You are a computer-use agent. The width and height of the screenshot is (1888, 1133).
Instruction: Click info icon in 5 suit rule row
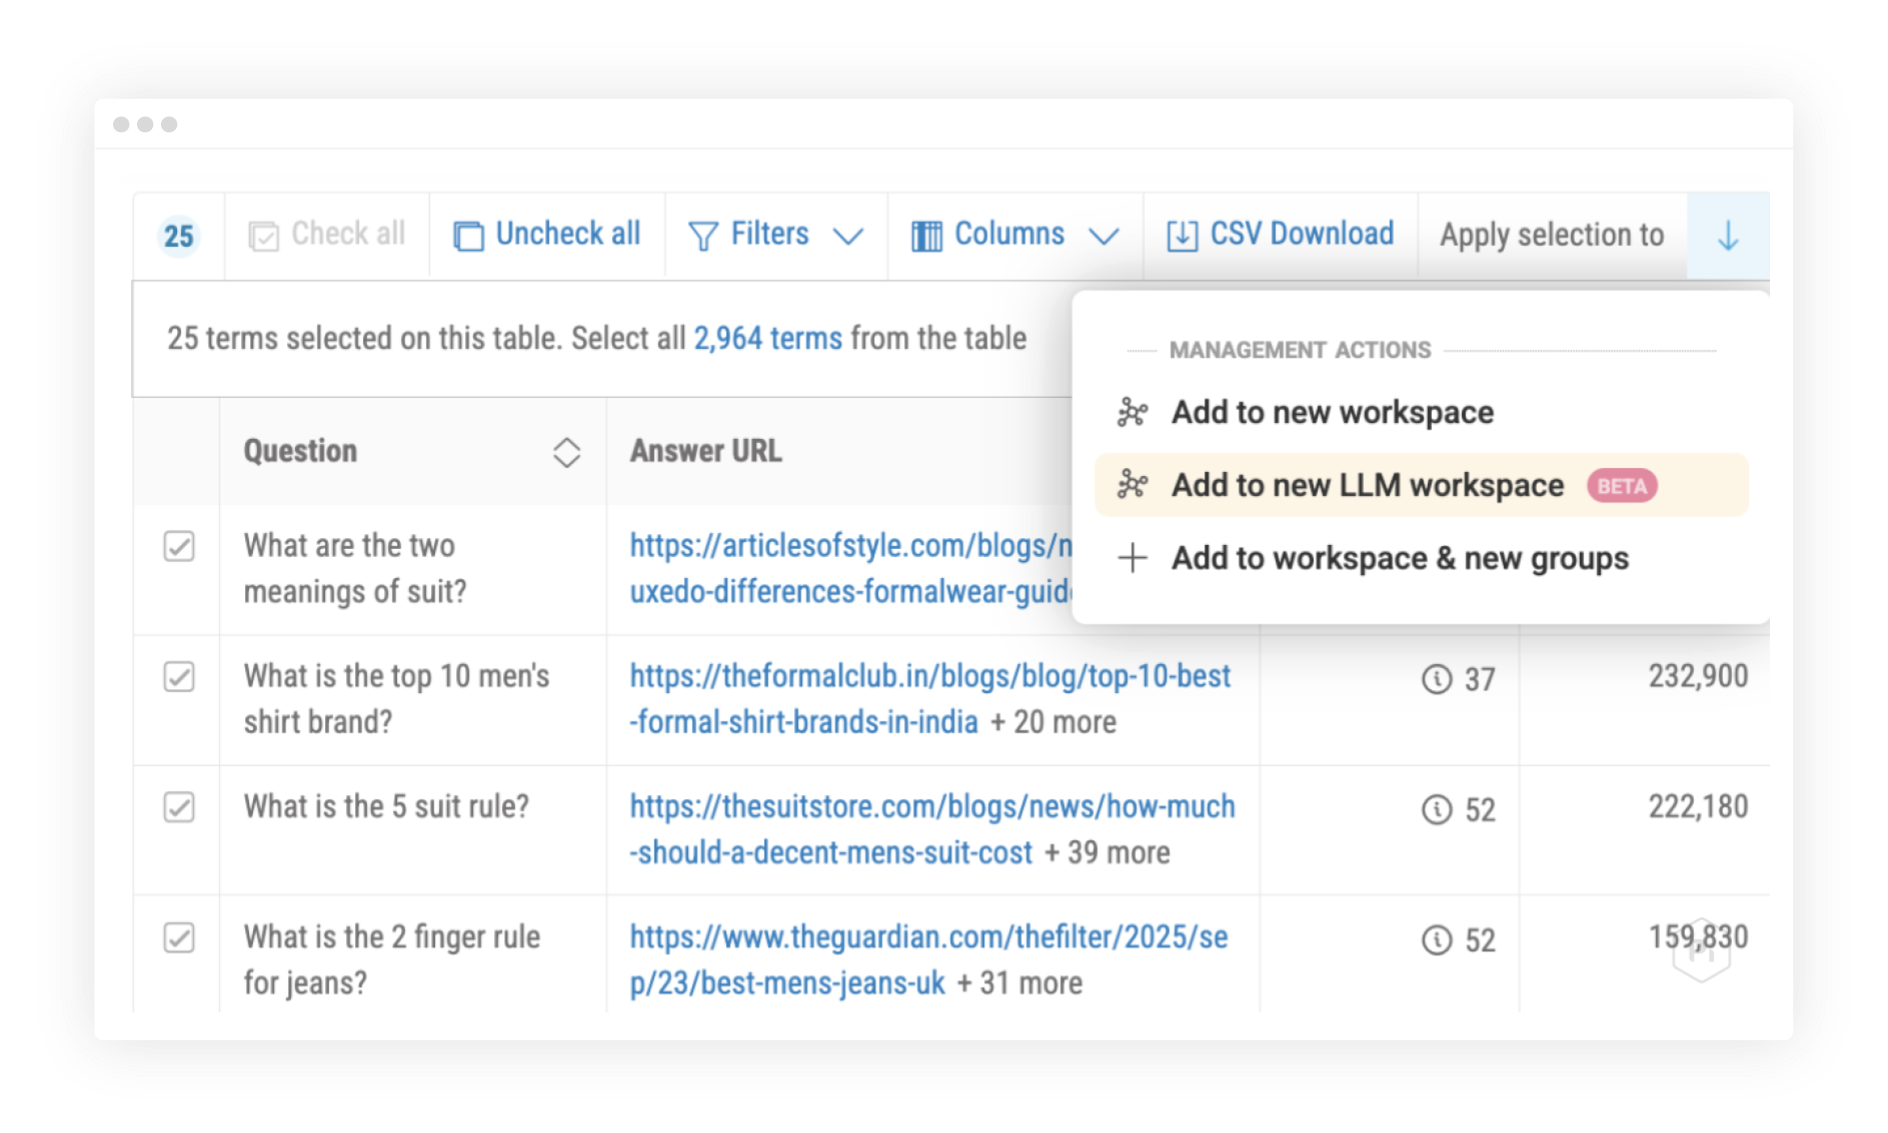(x=1436, y=809)
